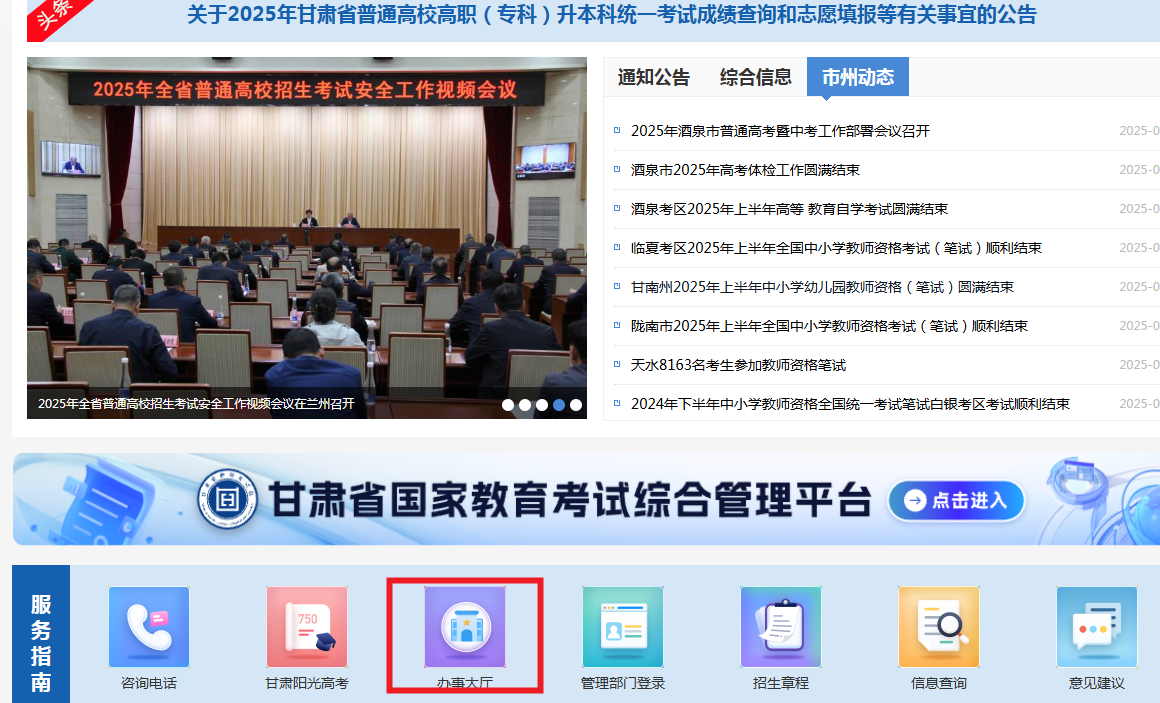Select the first carousel indicator dot
1160x703 pixels.
(x=508, y=405)
